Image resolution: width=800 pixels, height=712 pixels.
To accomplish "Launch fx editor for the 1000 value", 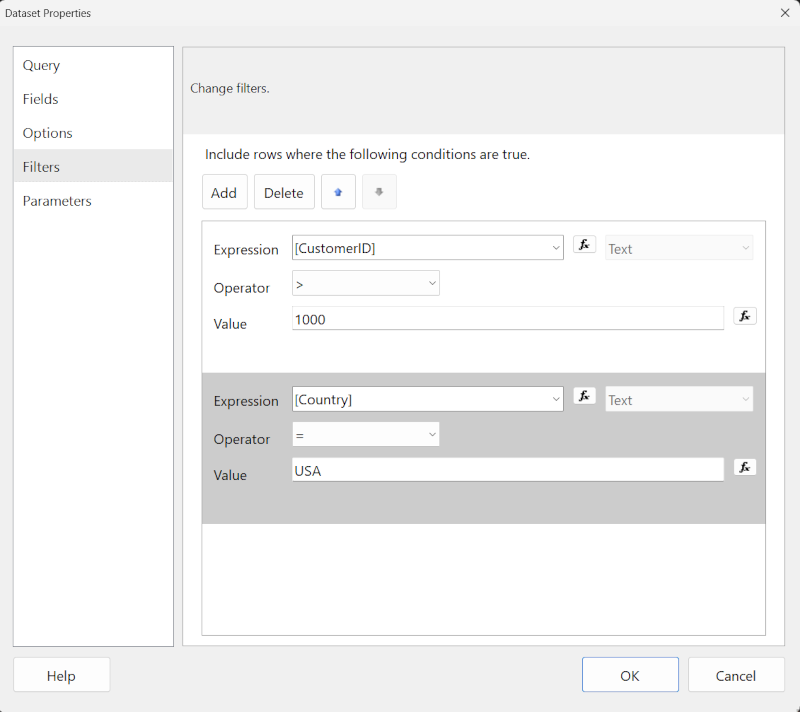I will (744, 315).
